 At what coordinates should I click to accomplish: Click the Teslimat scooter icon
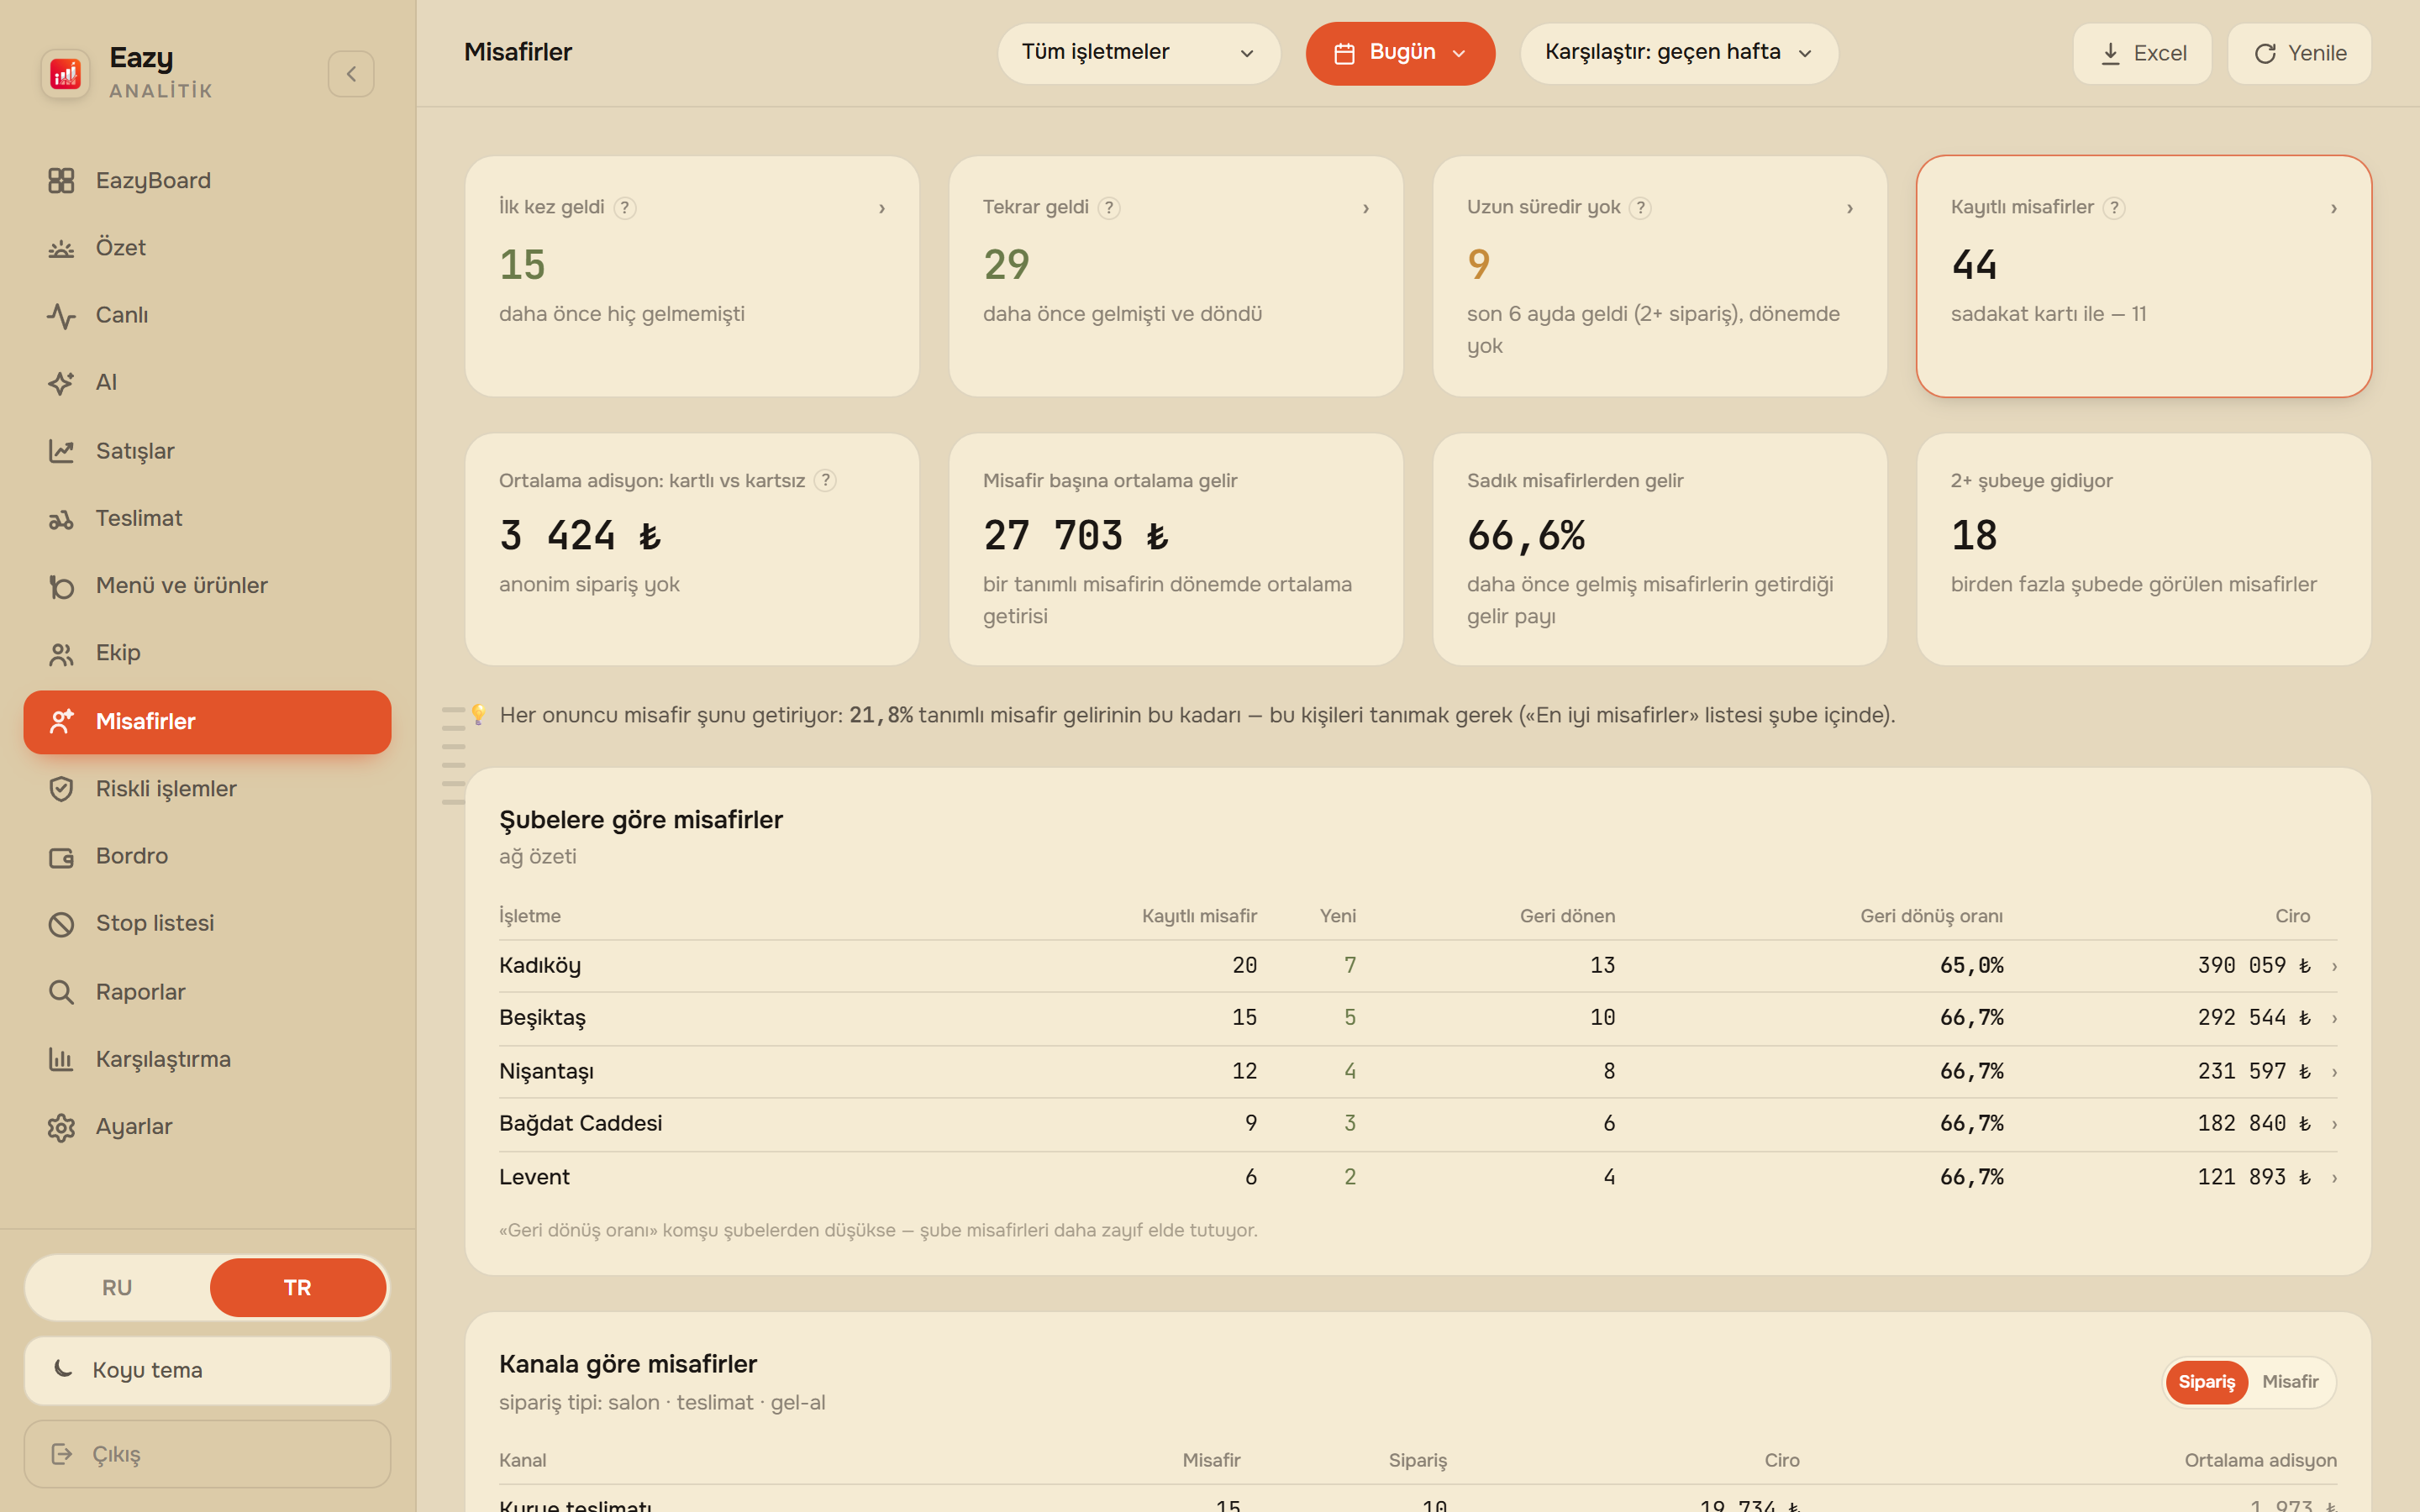pos(61,519)
